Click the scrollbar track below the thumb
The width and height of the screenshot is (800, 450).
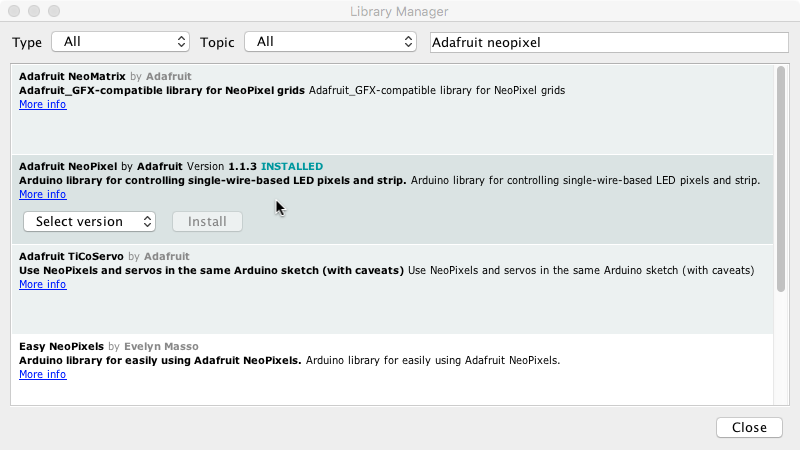[781, 350]
